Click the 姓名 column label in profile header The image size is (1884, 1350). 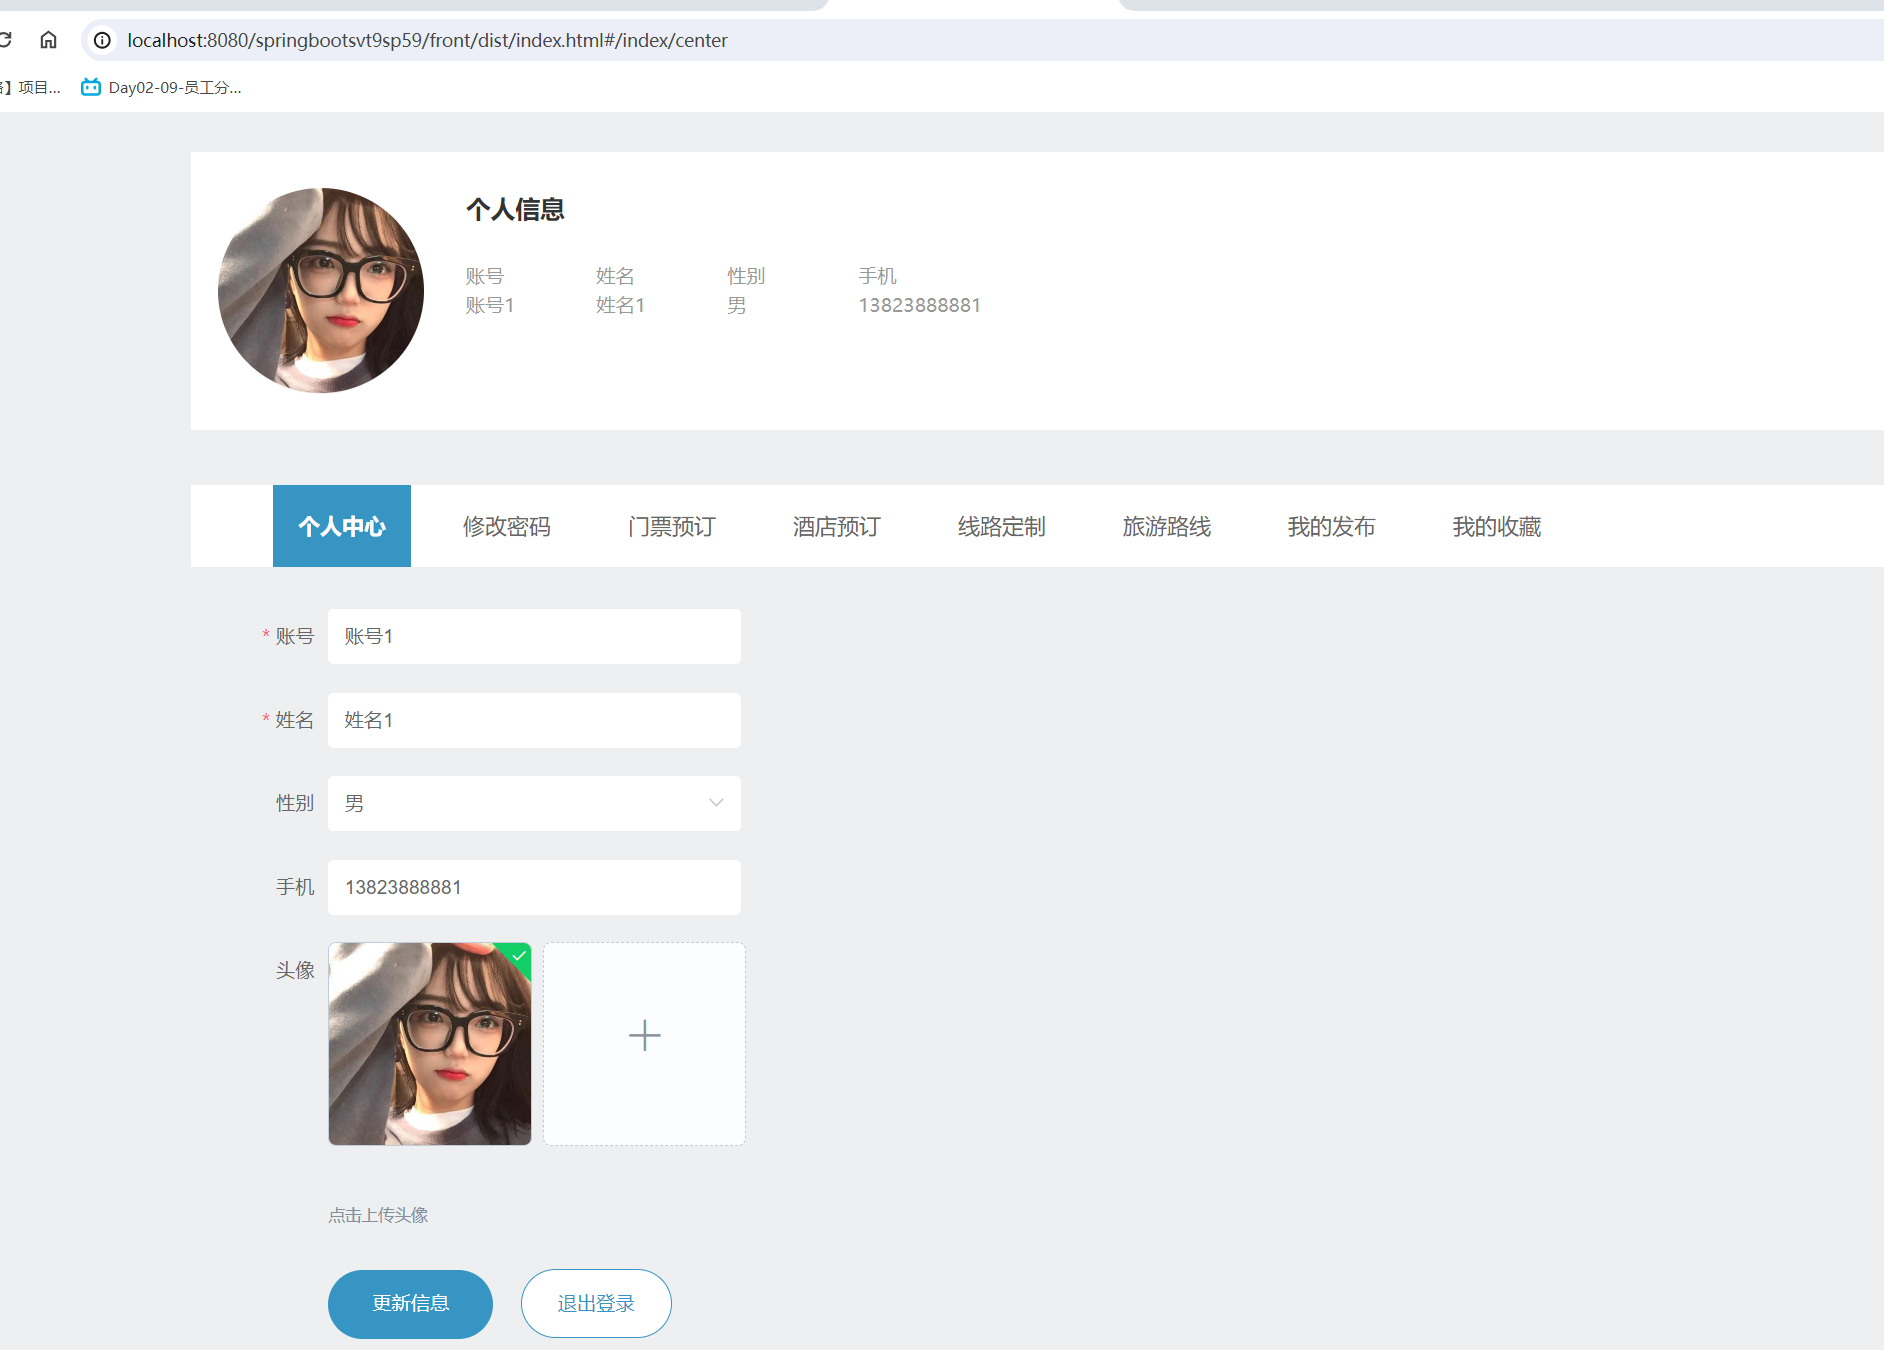point(615,276)
